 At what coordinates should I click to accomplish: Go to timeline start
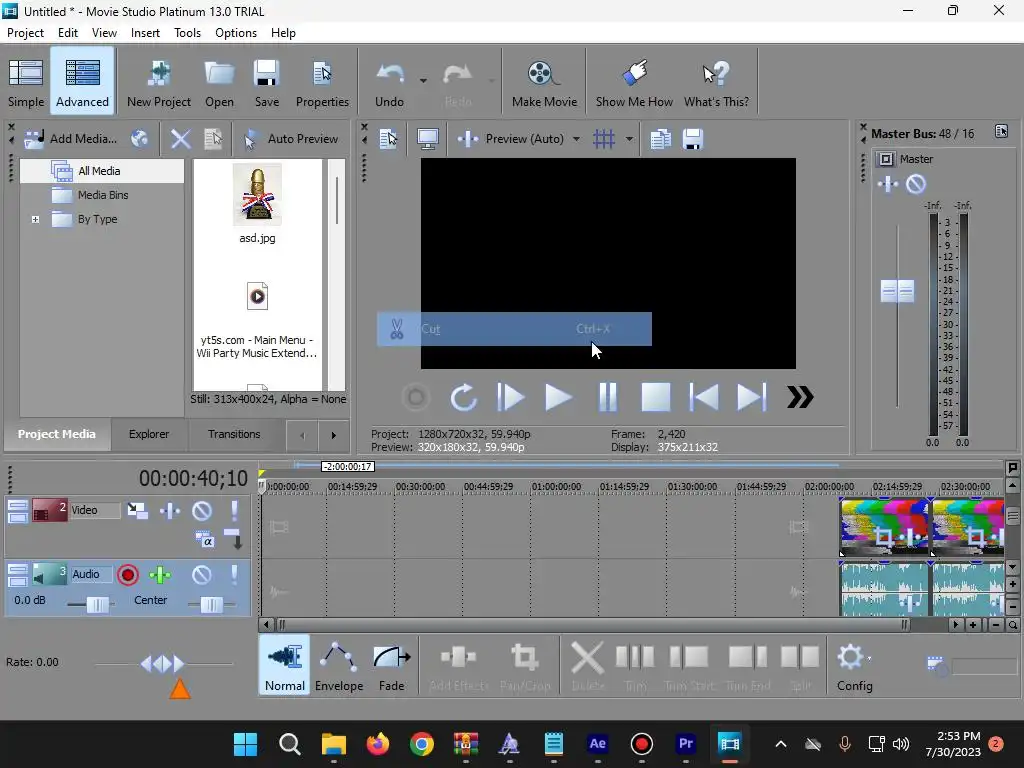(x=704, y=397)
